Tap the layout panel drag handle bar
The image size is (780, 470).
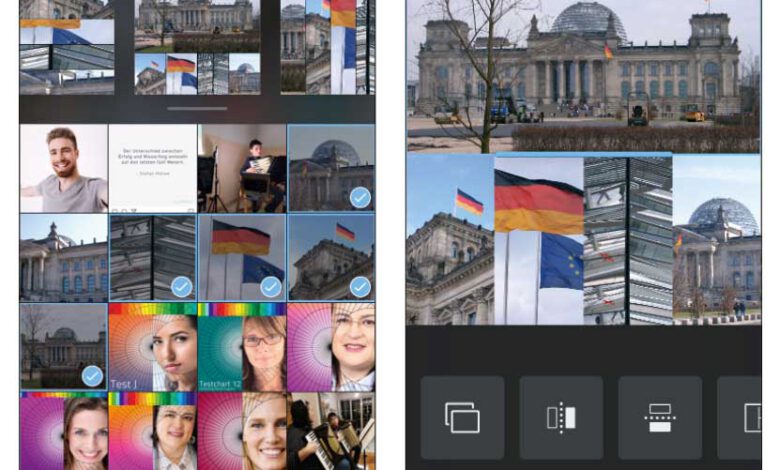pos(197,108)
